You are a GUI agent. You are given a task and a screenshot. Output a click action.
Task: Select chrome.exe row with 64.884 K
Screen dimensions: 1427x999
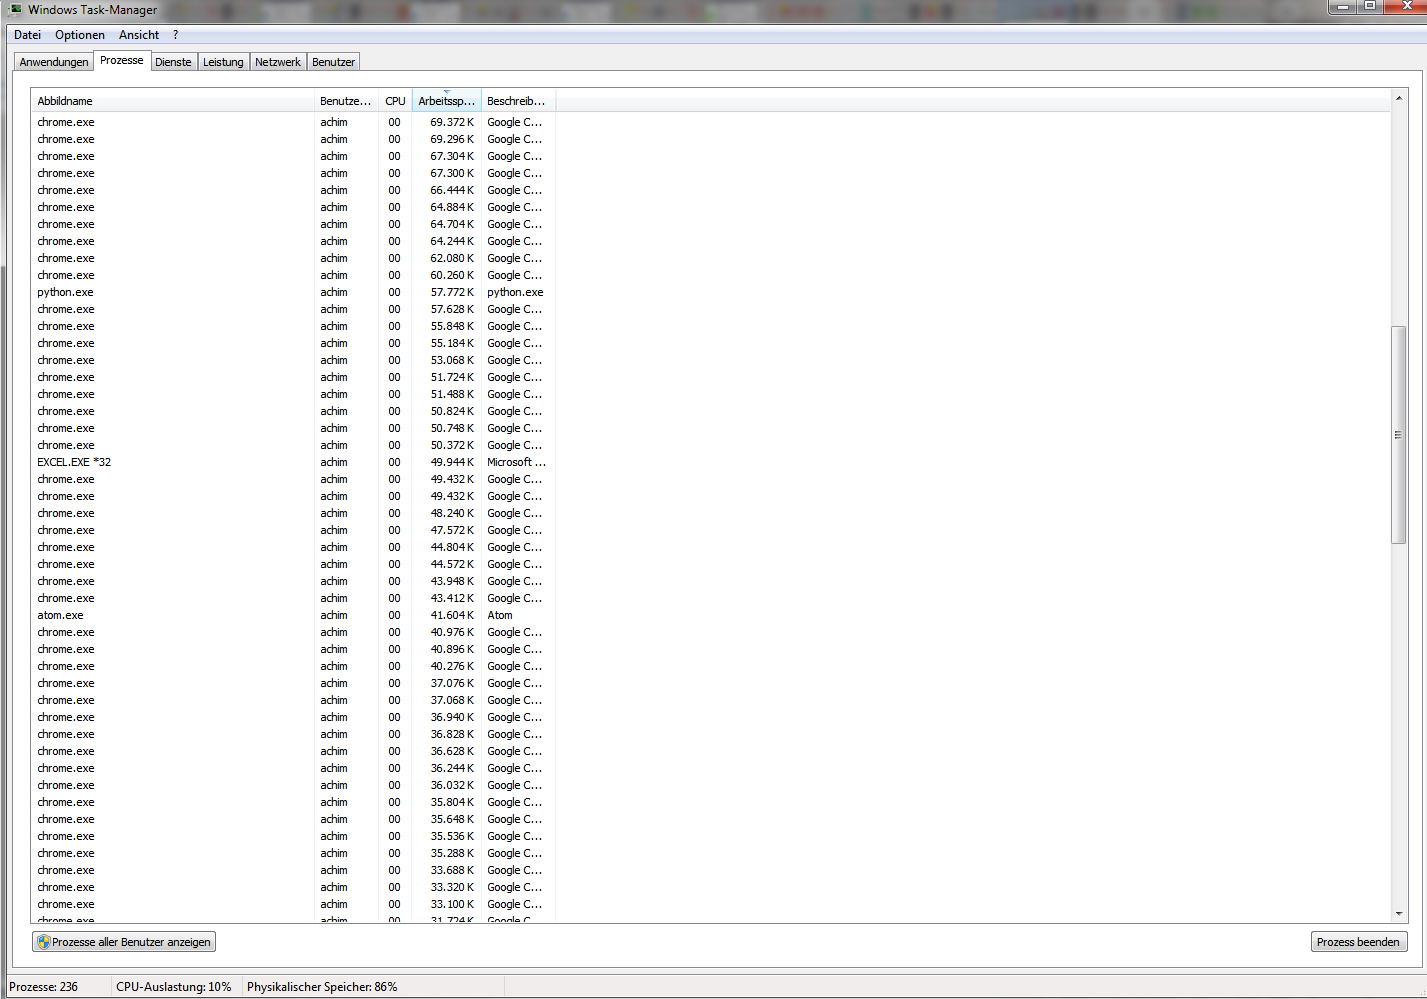[x=293, y=207]
